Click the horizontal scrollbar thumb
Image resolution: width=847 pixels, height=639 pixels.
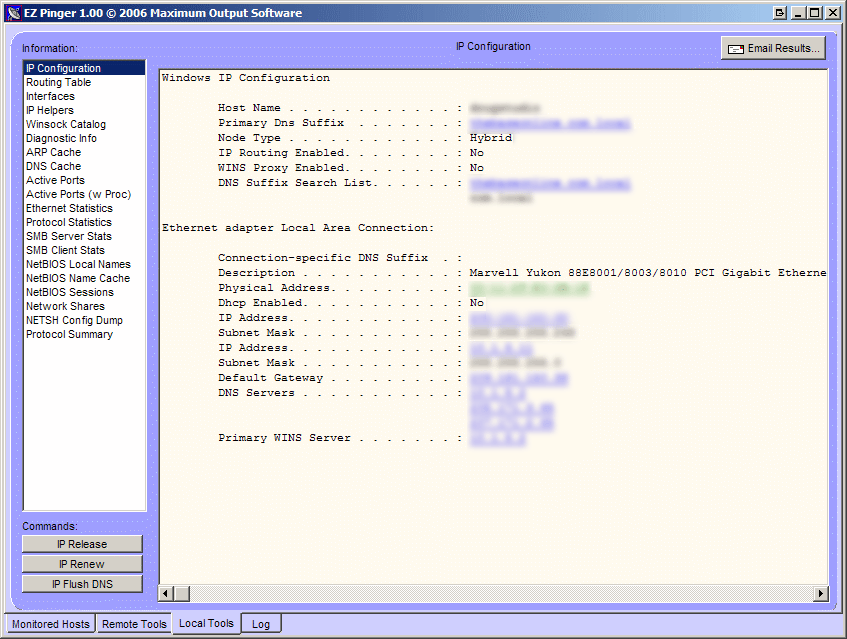click(182, 594)
